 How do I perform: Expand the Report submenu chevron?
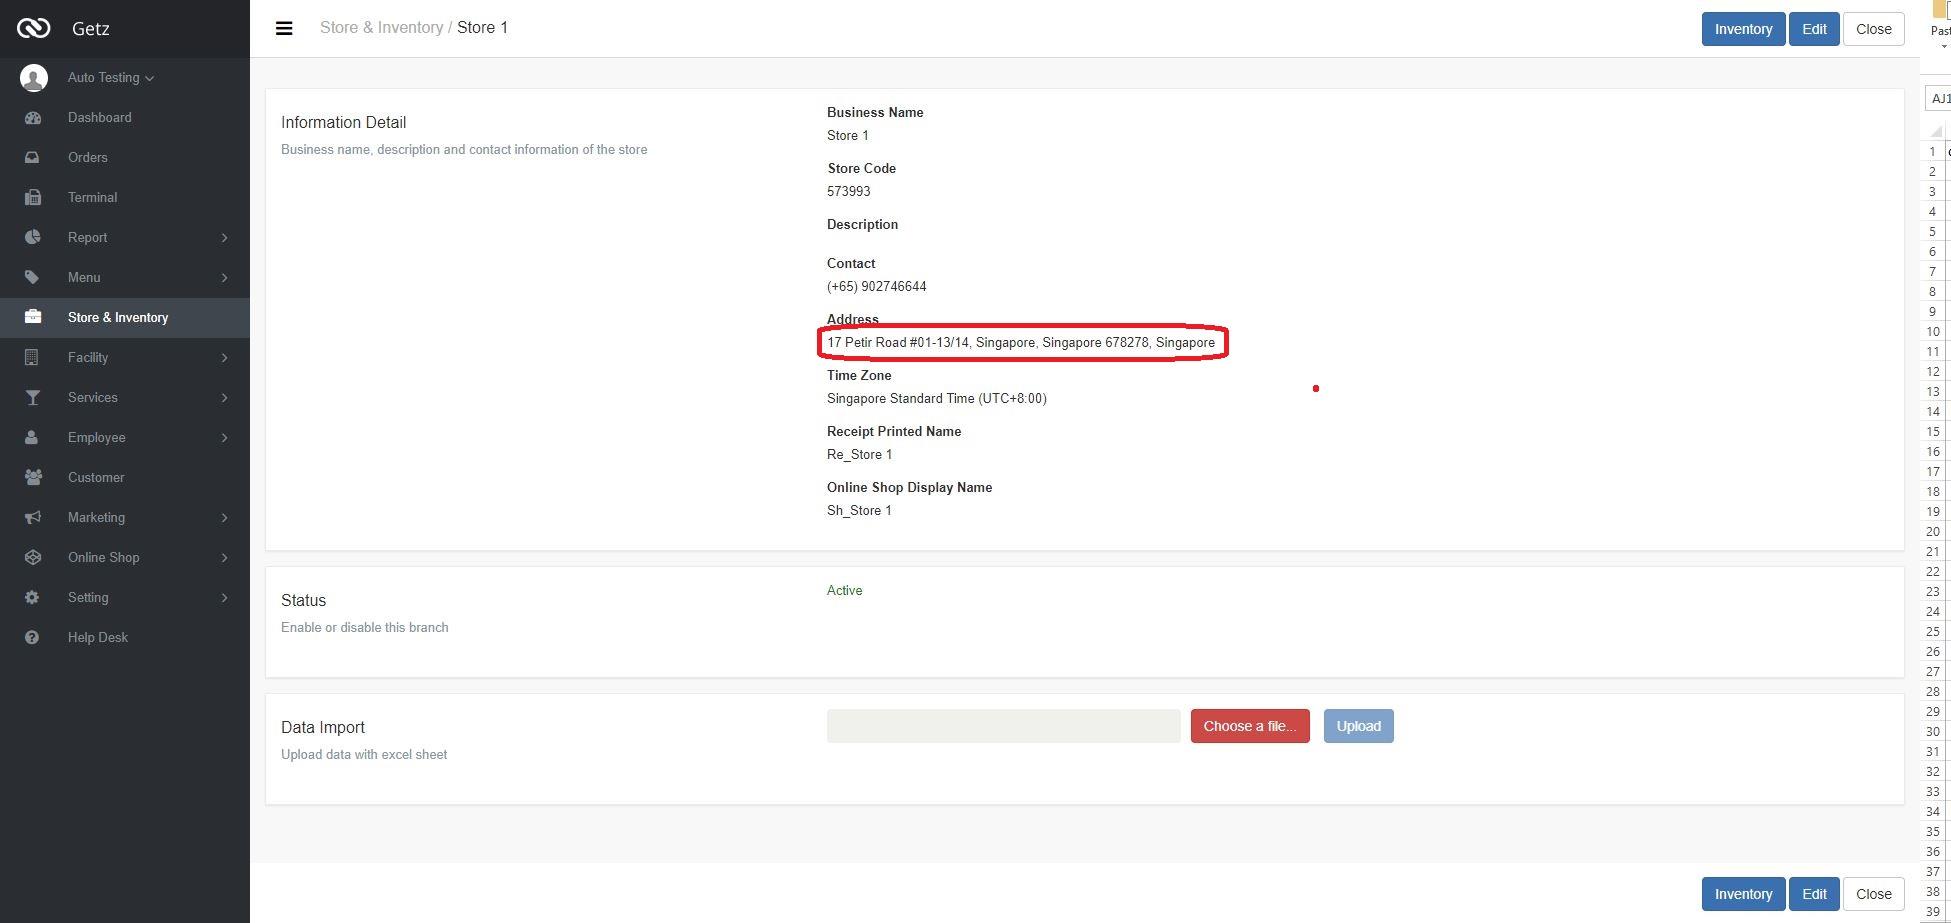(224, 238)
